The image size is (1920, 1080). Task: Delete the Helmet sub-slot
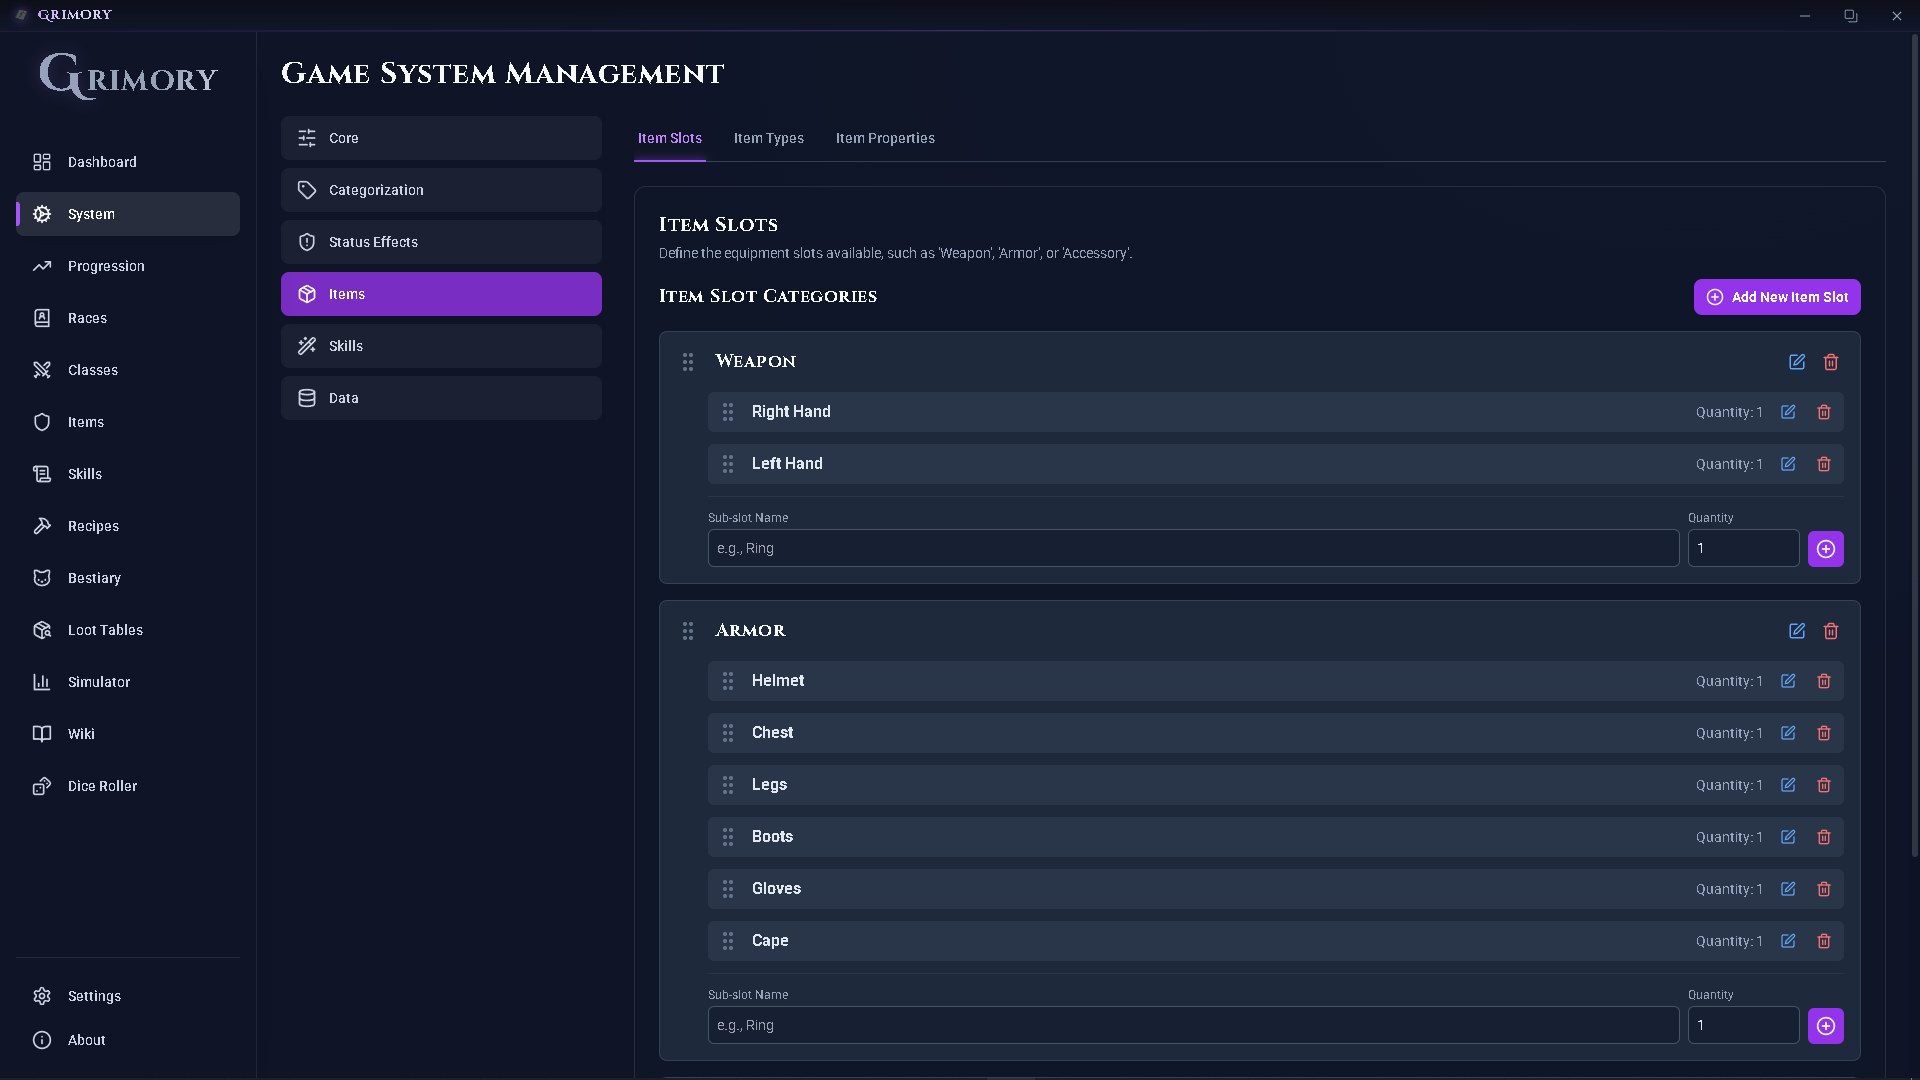coord(1824,681)
